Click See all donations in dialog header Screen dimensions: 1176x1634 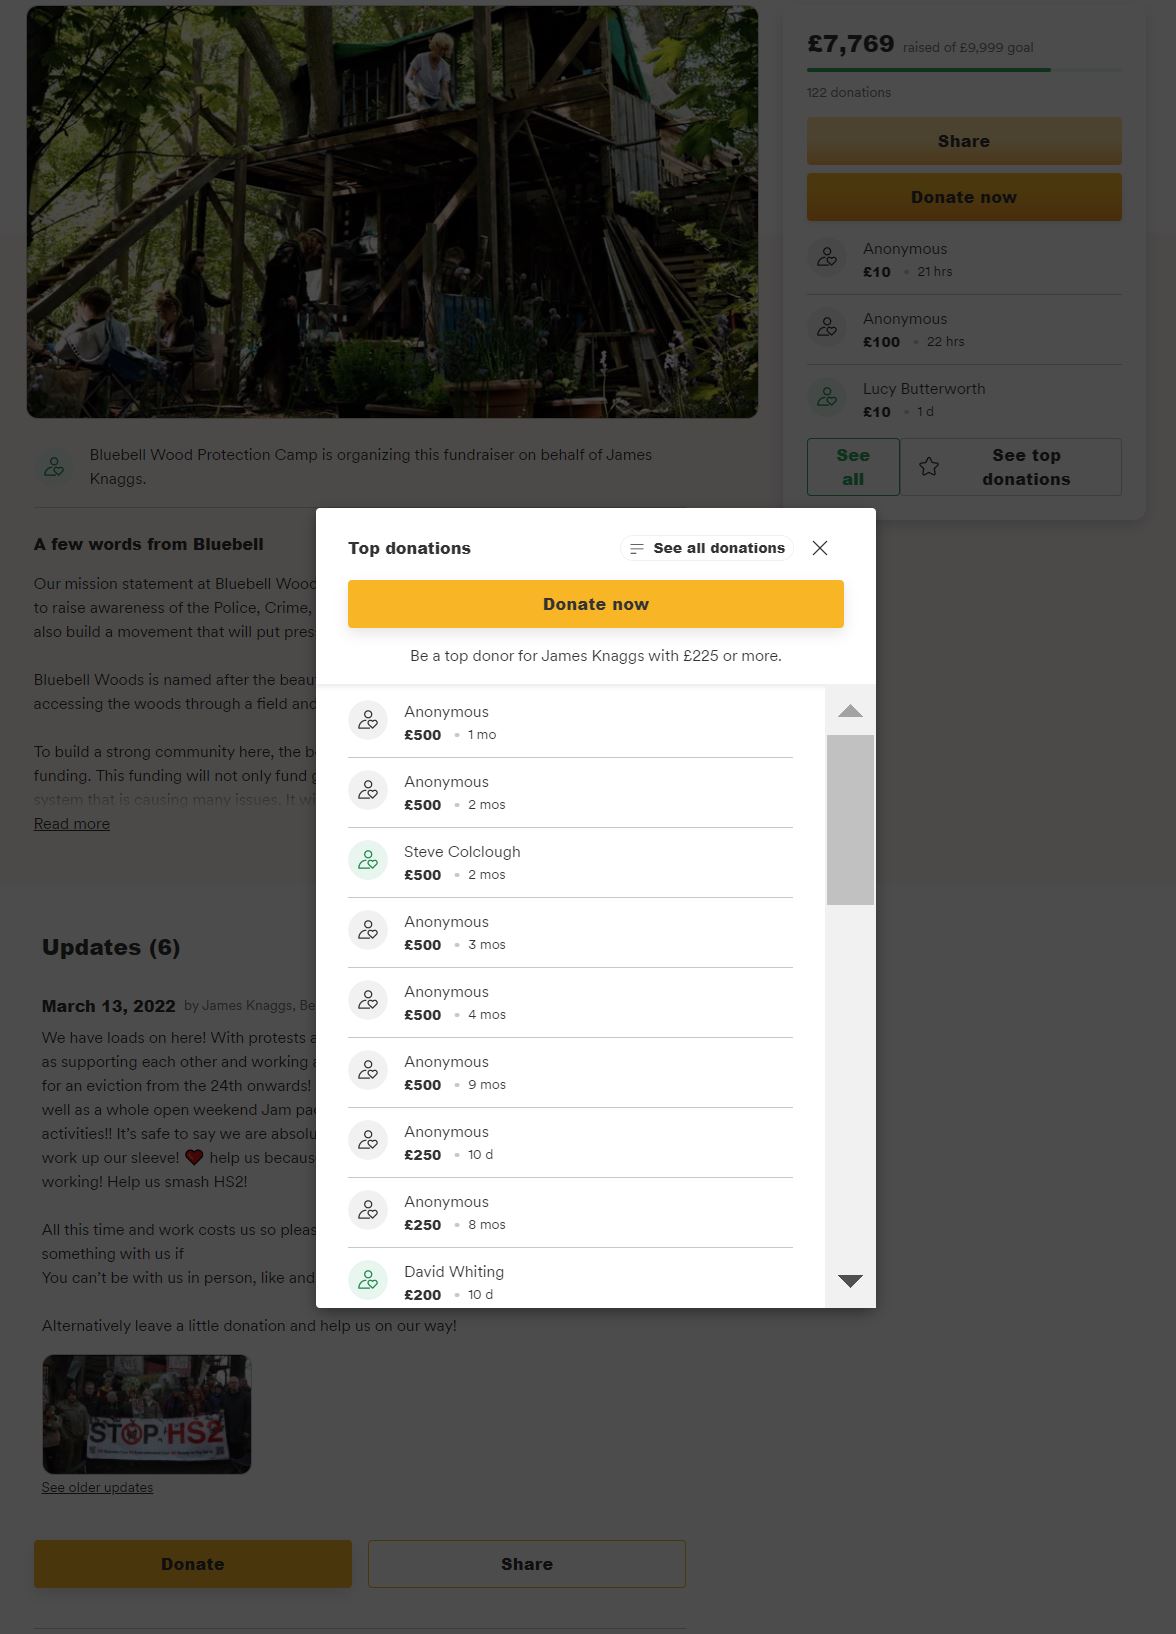(x=707, y=548)
